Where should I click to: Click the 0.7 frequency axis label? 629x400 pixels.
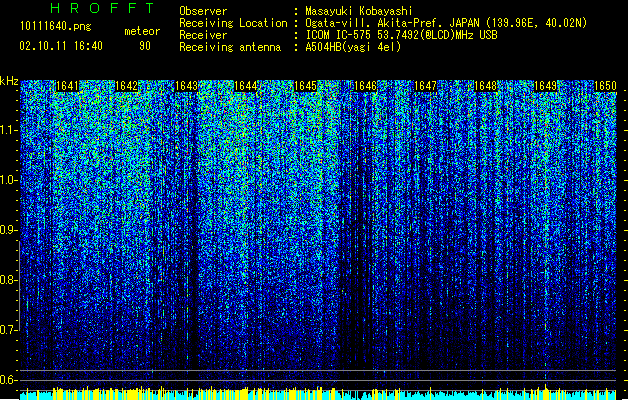[8, 330]
